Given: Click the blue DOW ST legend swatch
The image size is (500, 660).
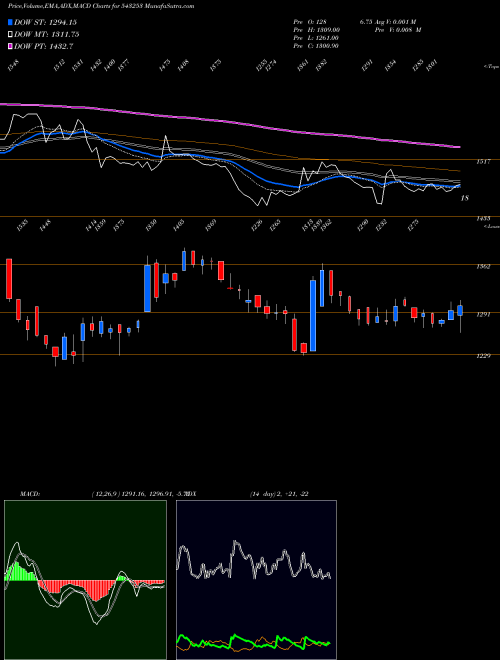Looking at the screenshot, I should pyautogui.click(x=10, y=22).
